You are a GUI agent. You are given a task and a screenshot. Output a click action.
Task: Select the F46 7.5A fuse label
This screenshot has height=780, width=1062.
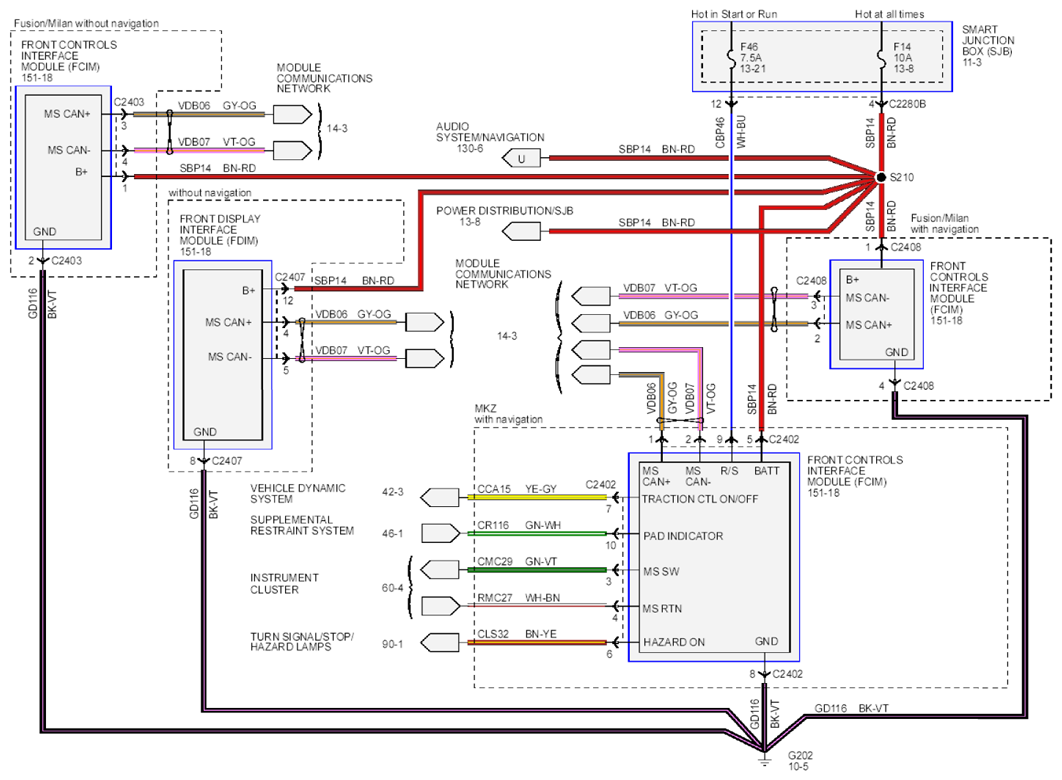coord(752,58)
